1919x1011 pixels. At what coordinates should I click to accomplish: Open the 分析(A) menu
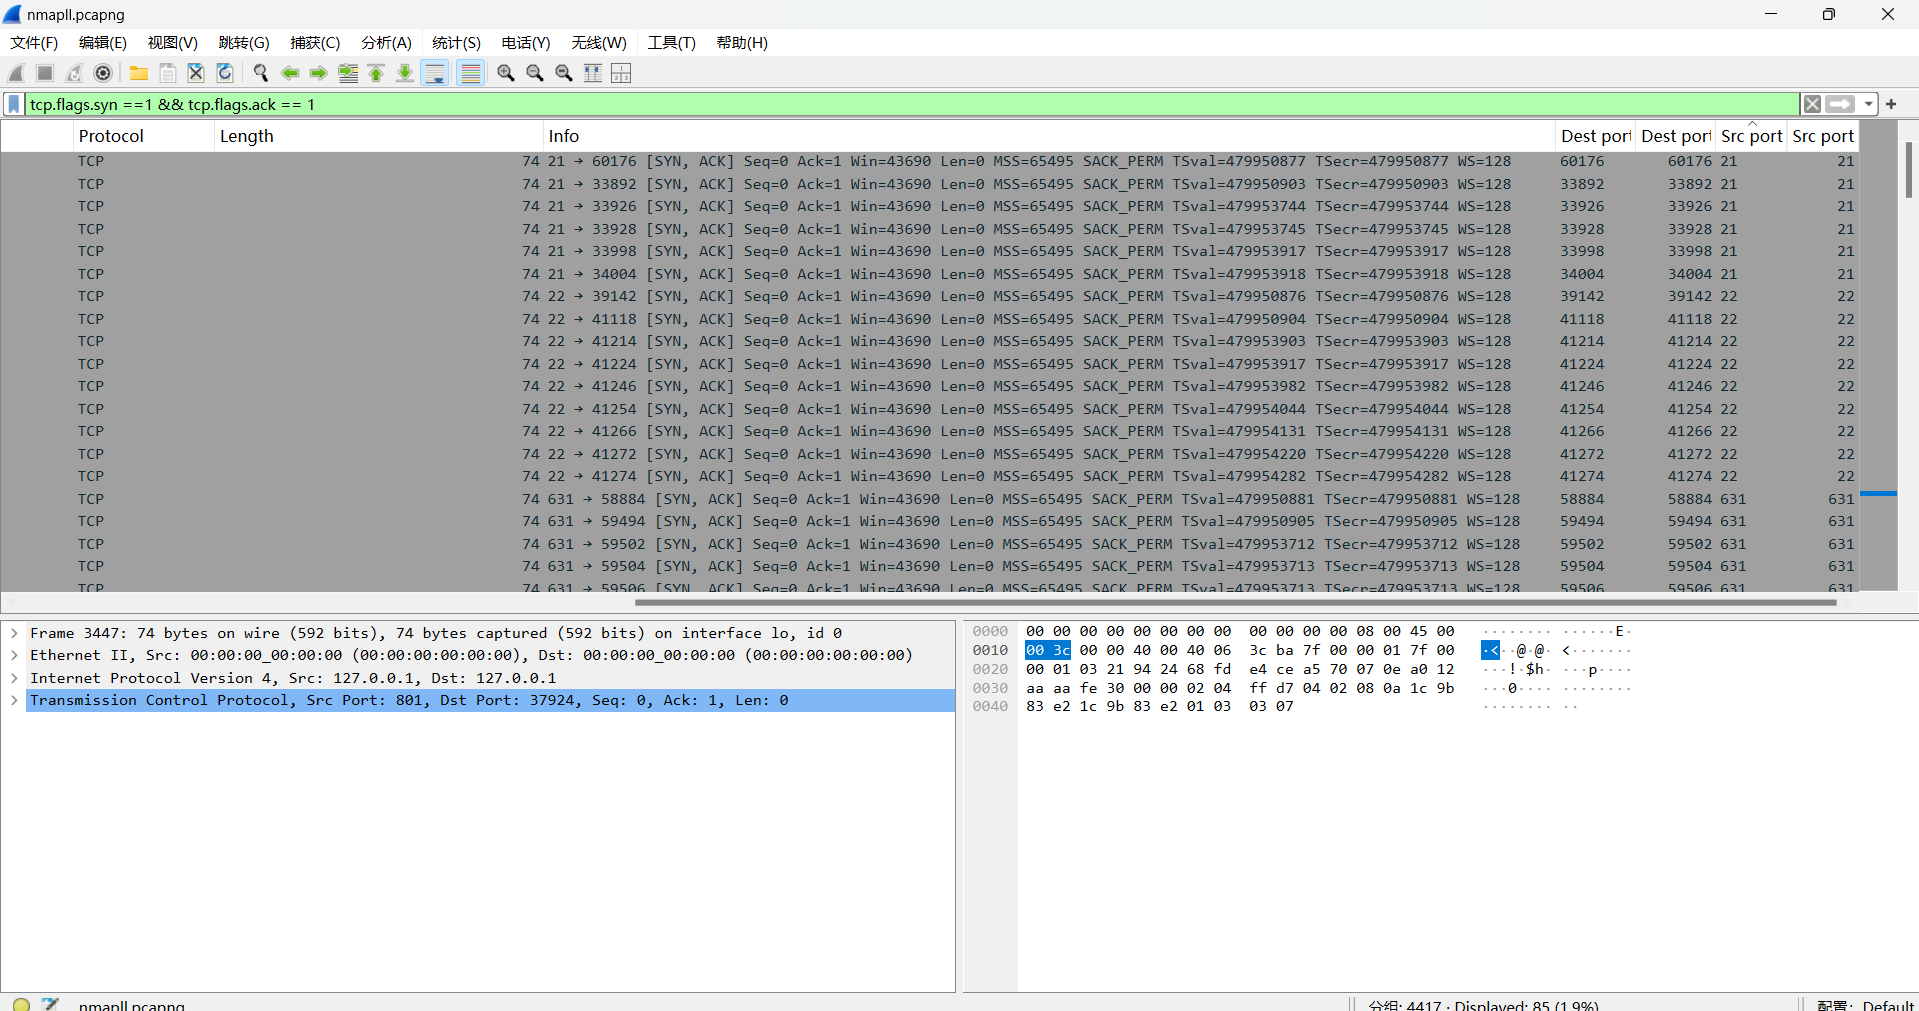click(386, 43)
